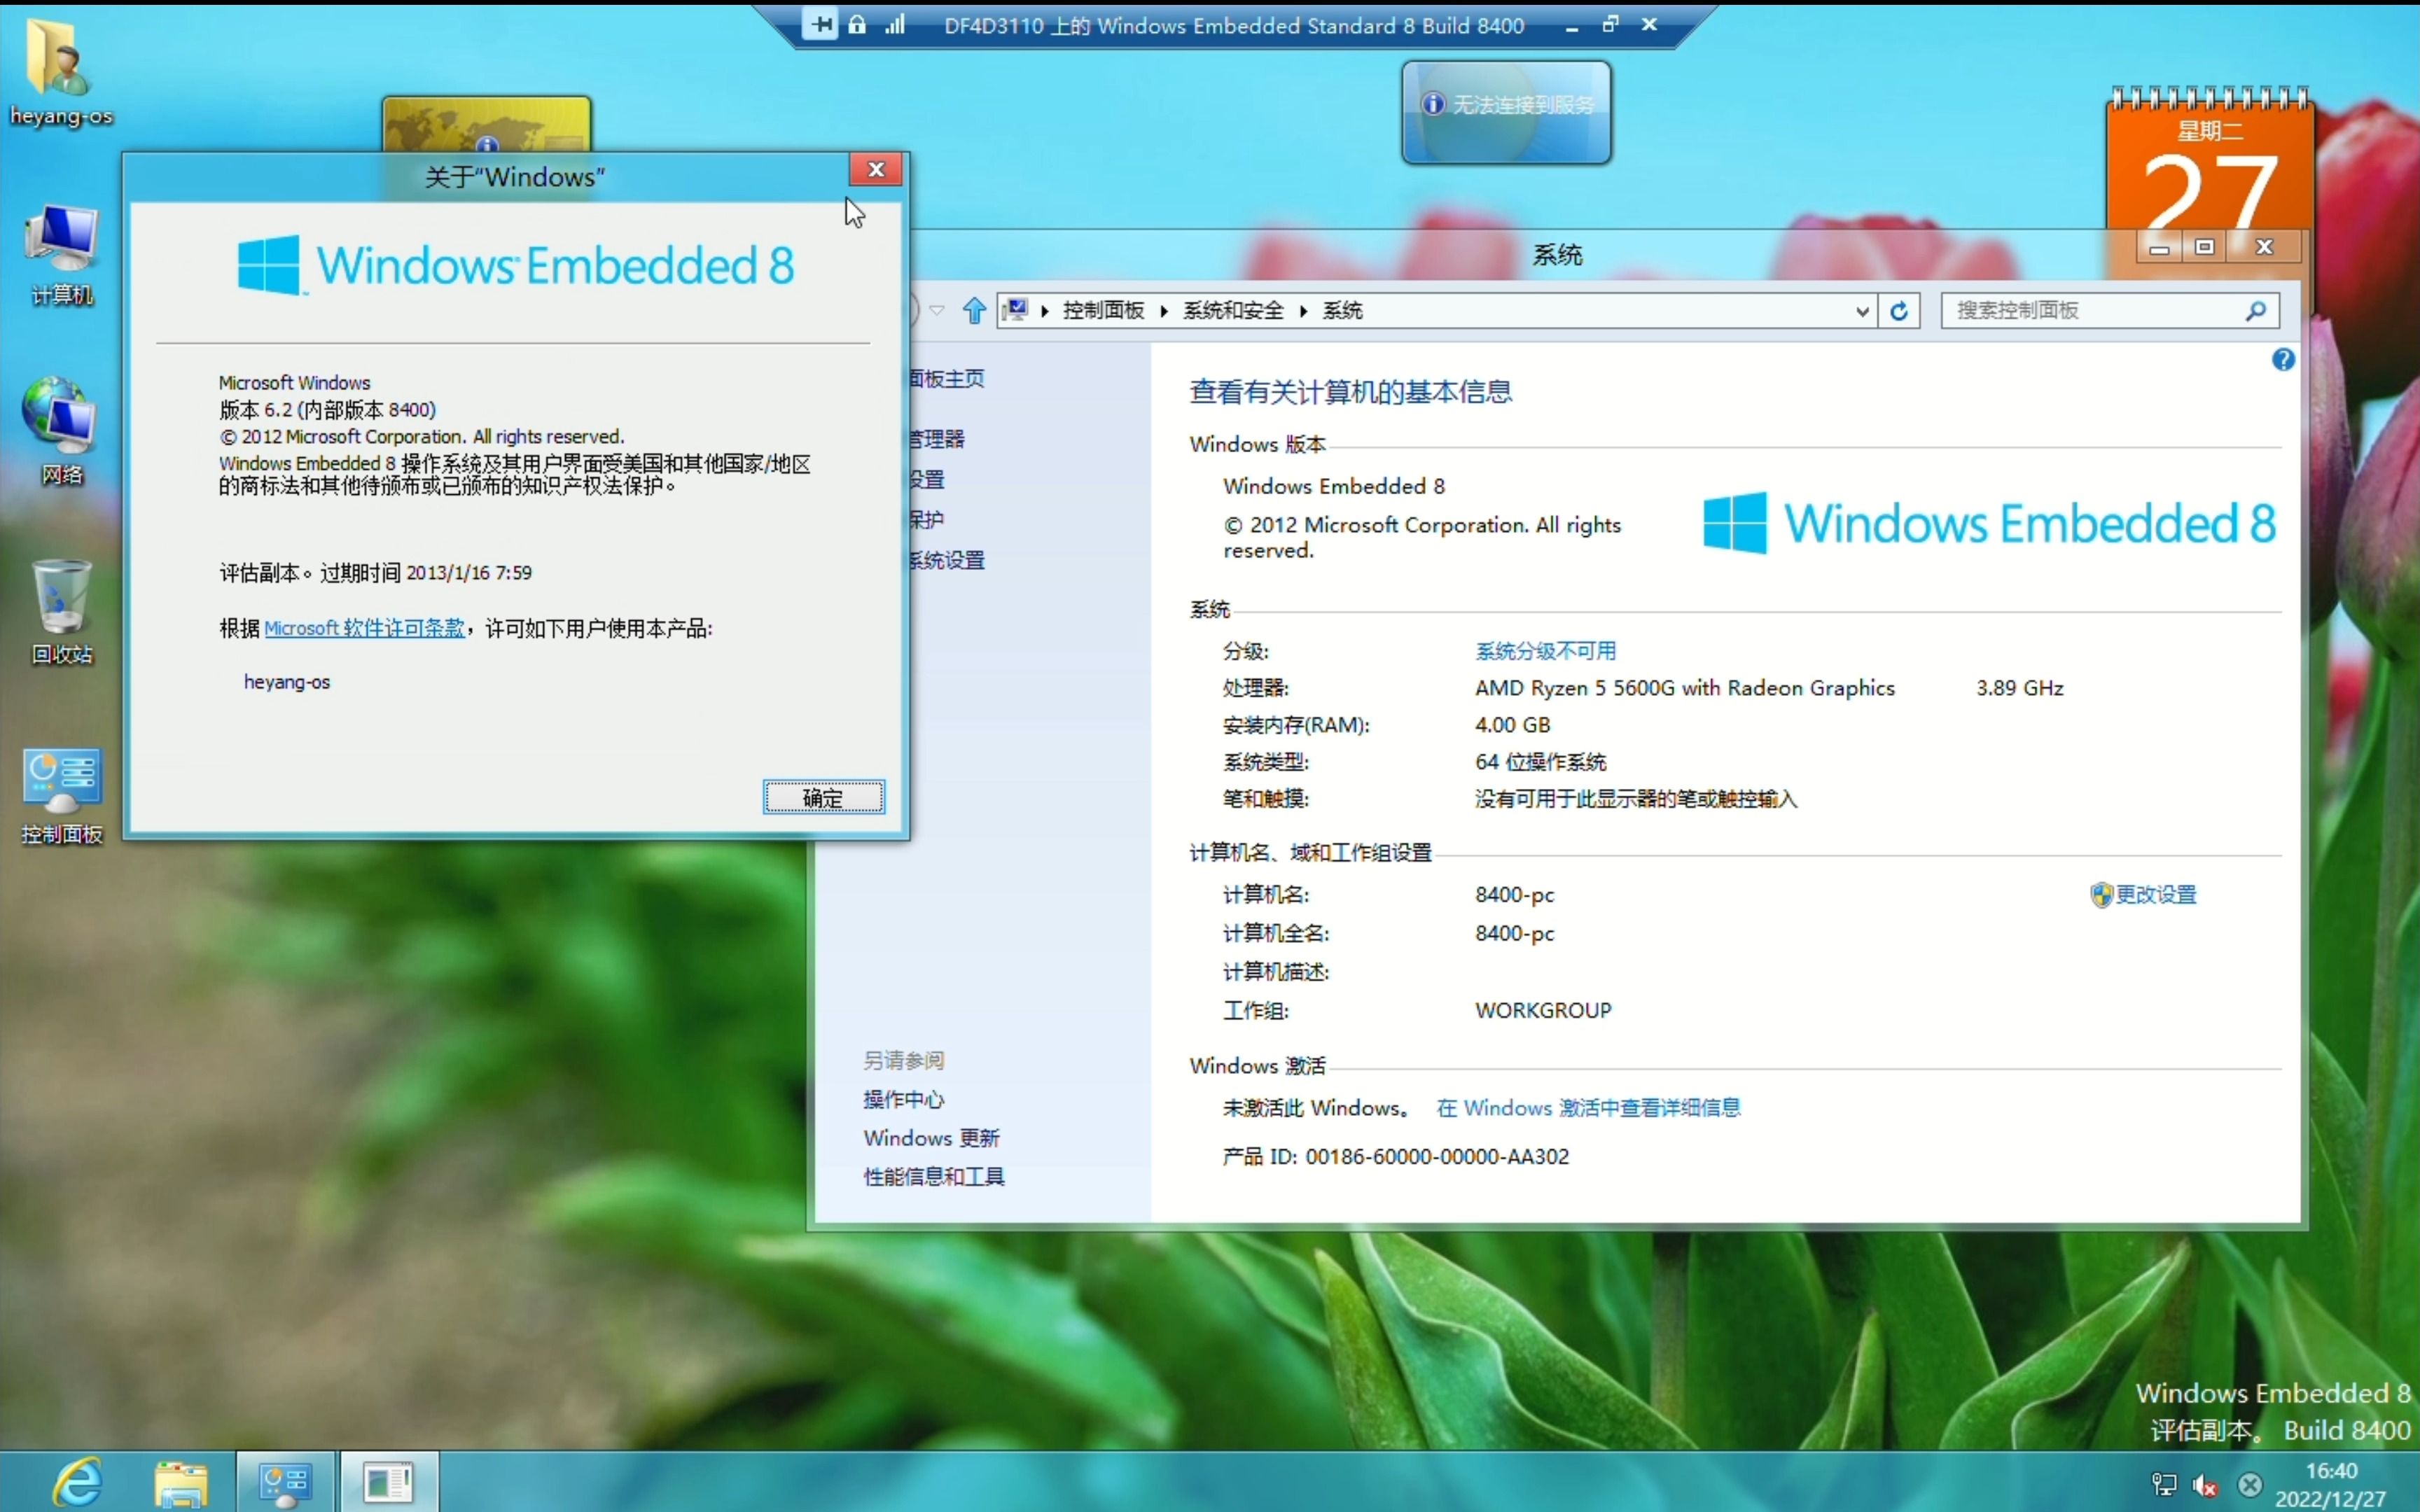This screenshot has height=1512, width=2420.
Task: Select the 系统 breadcrumb
Action: tap(1342, 310)
